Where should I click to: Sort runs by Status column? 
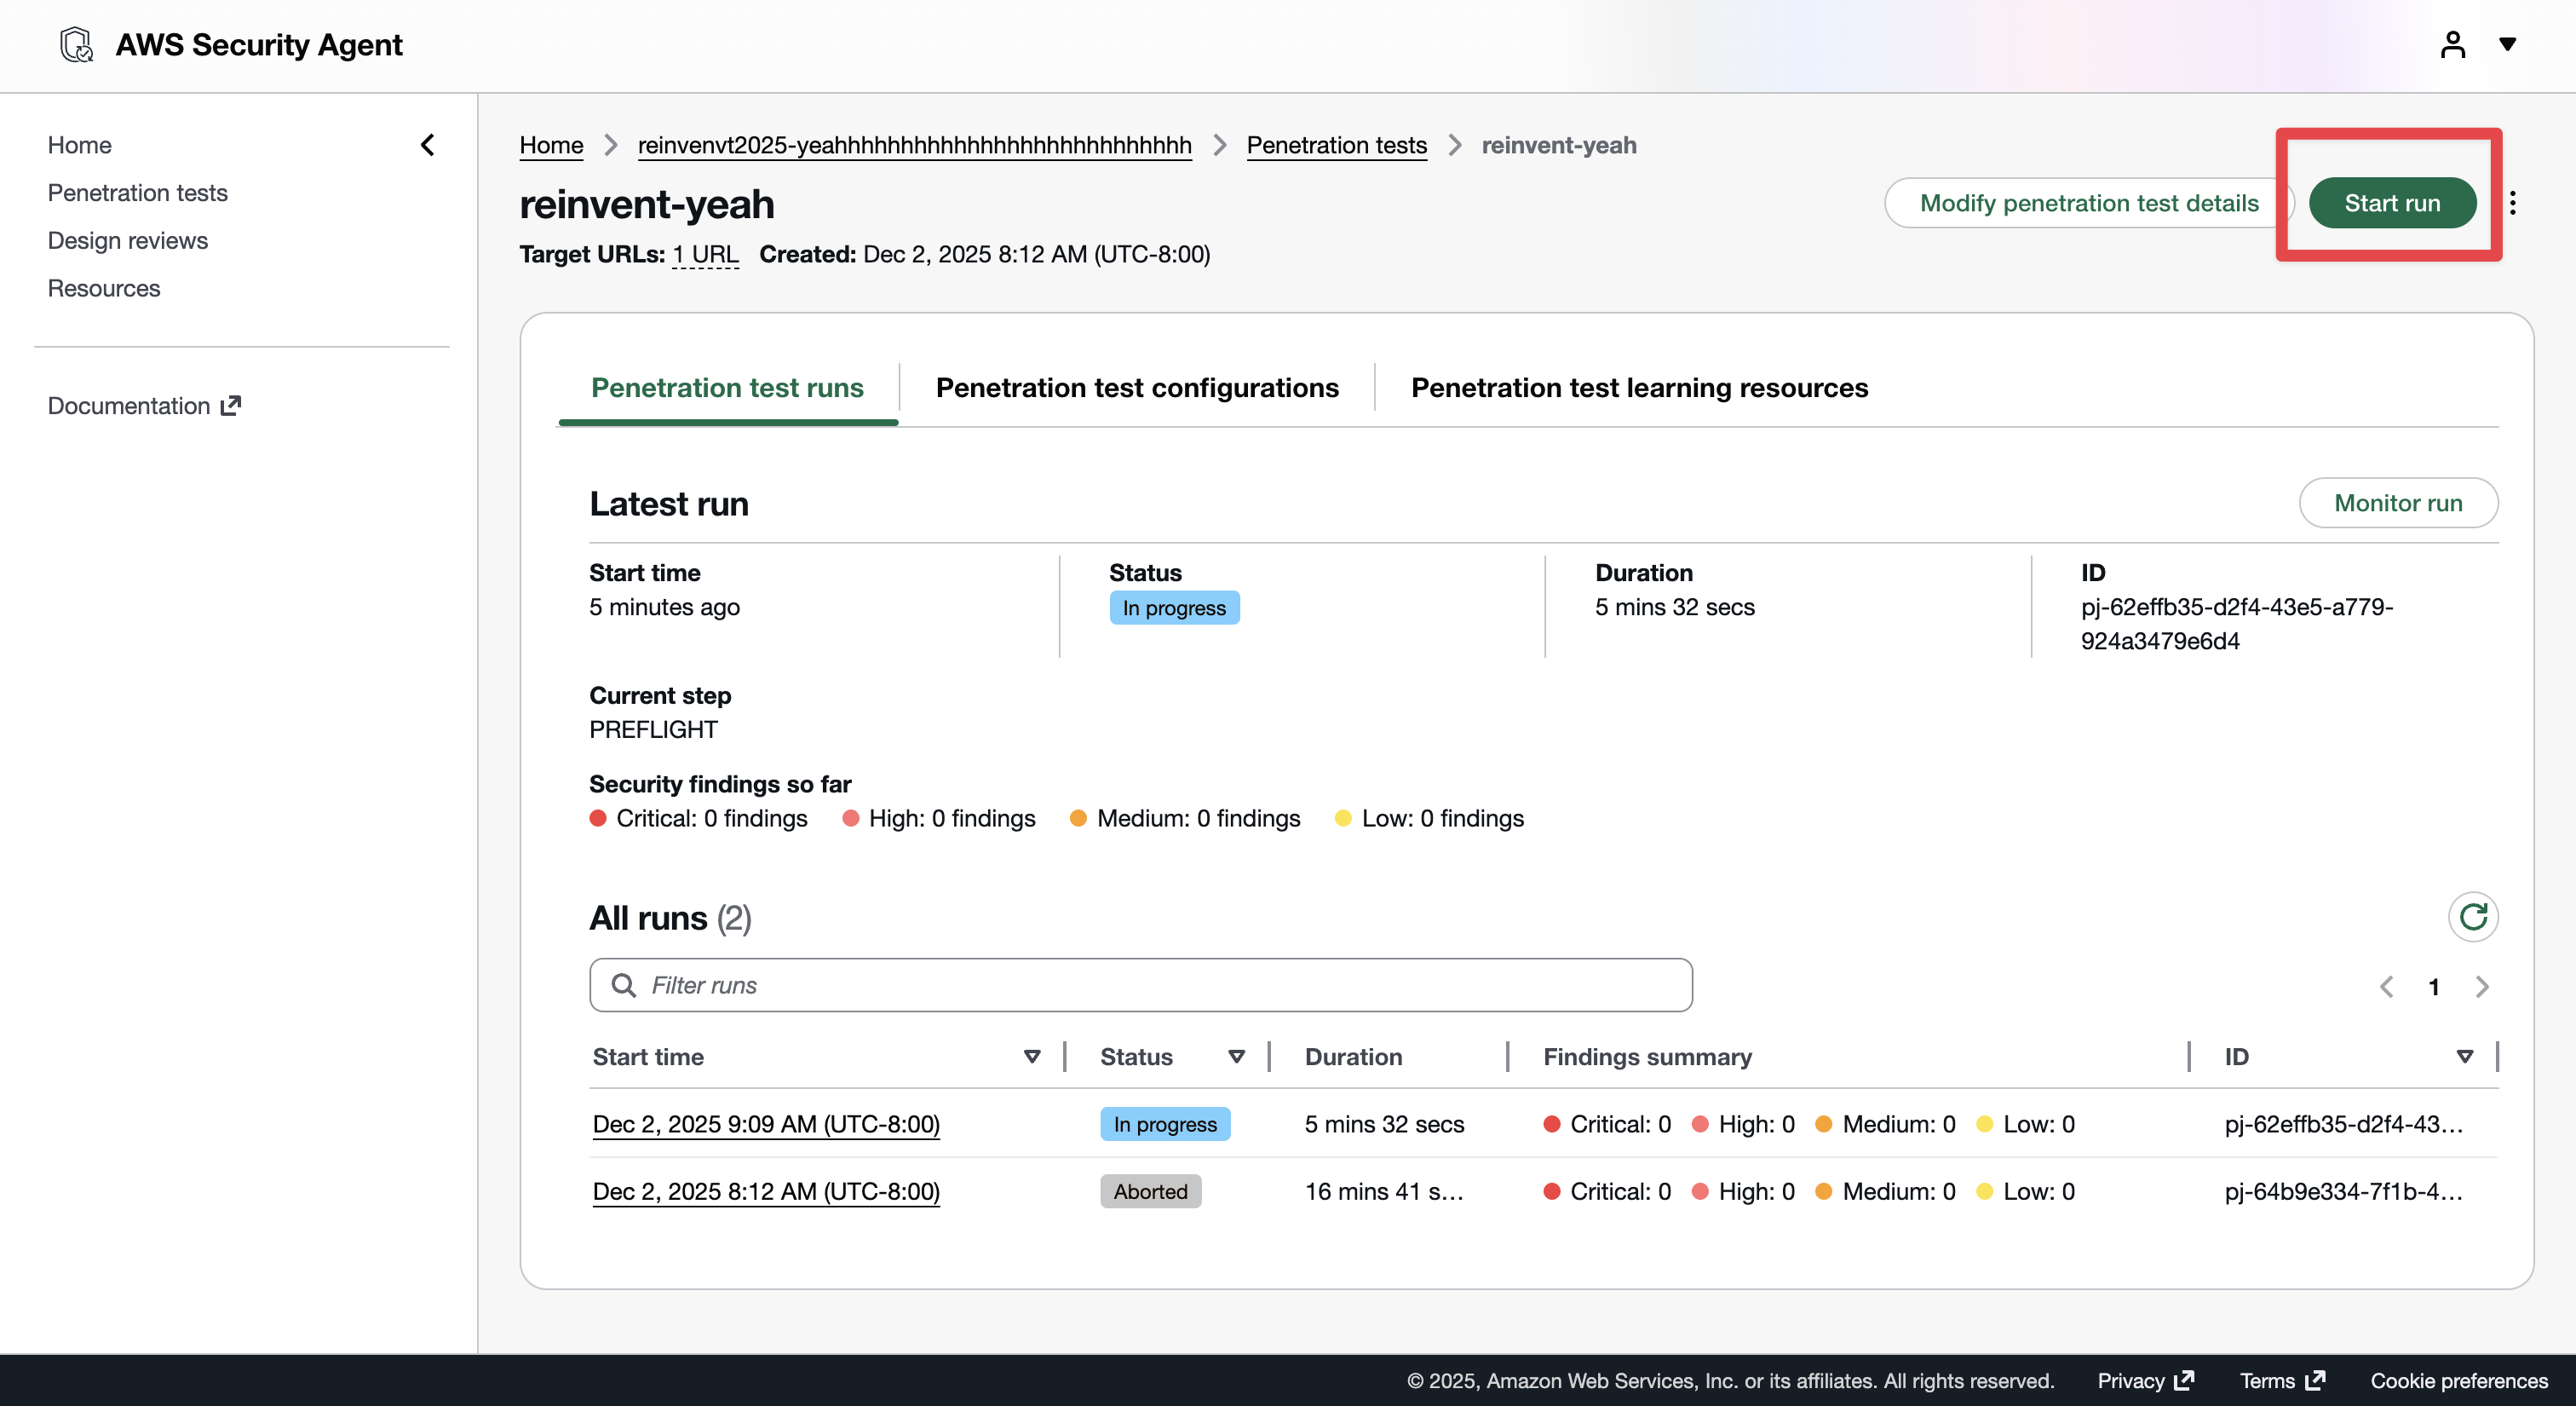pos(1236,1057)
